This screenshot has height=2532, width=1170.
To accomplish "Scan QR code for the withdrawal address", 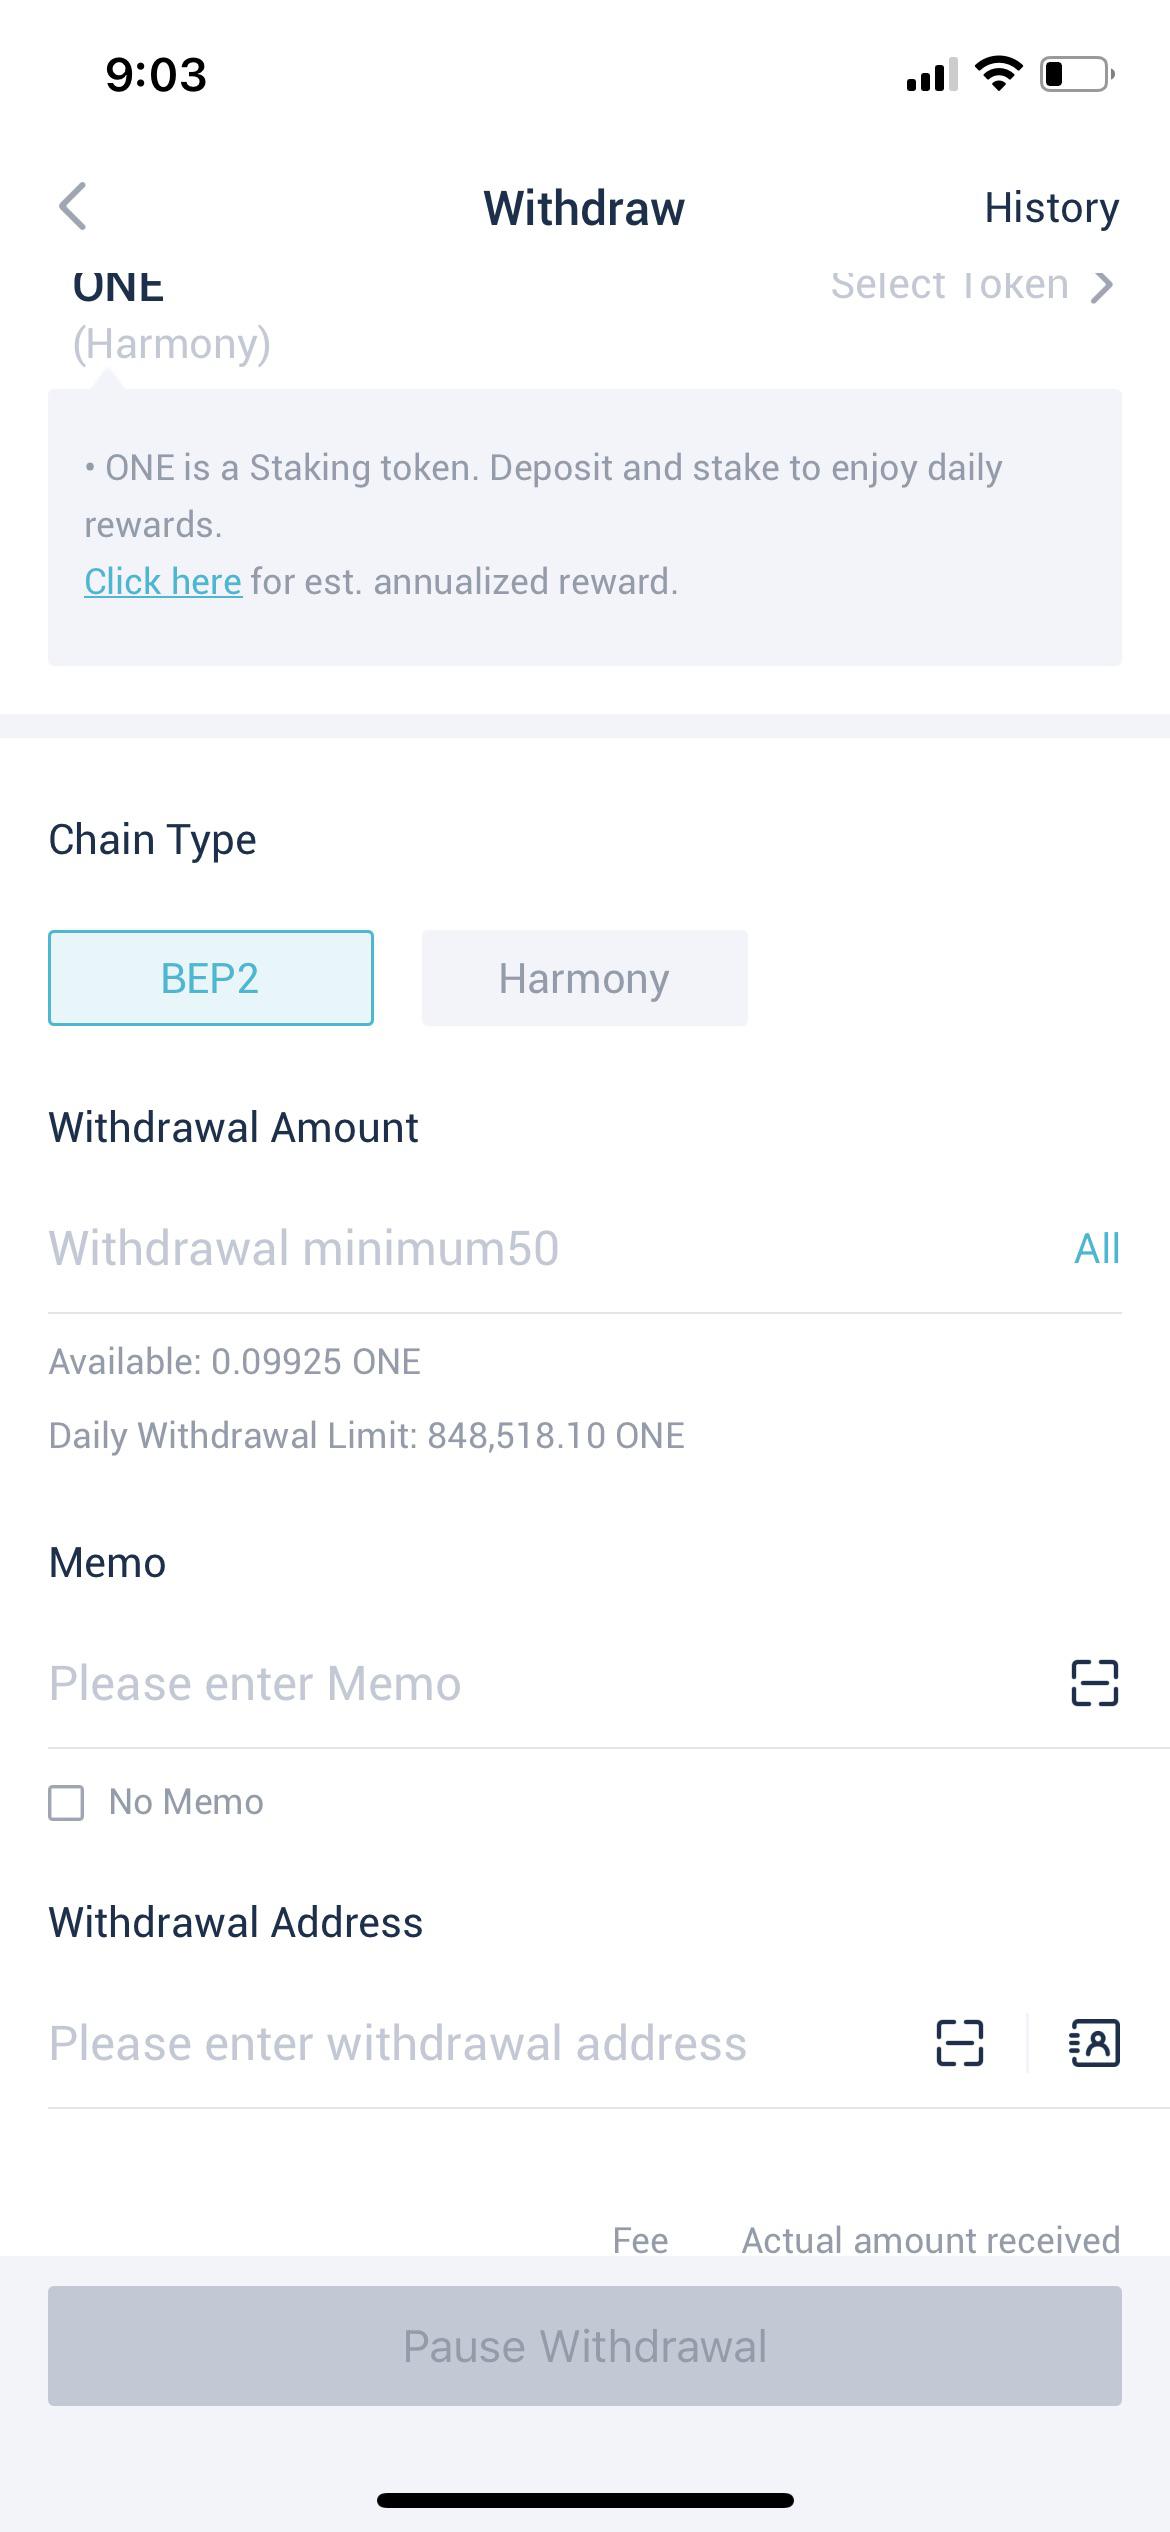I will [958, 2045].
